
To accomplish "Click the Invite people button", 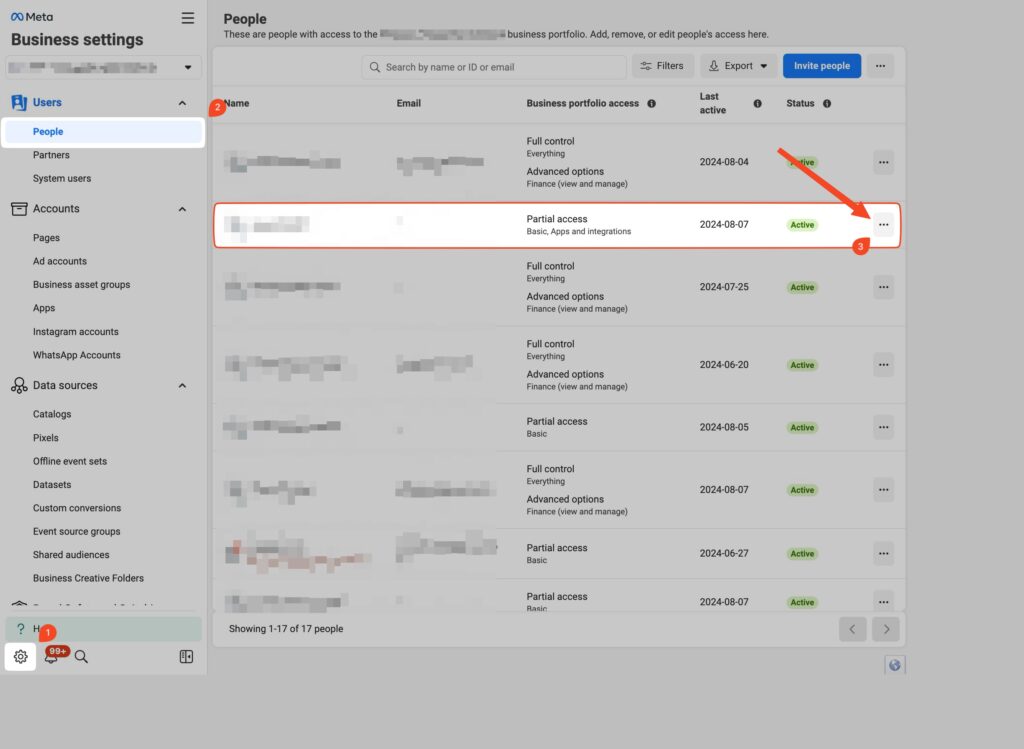I will pos(822,66).
